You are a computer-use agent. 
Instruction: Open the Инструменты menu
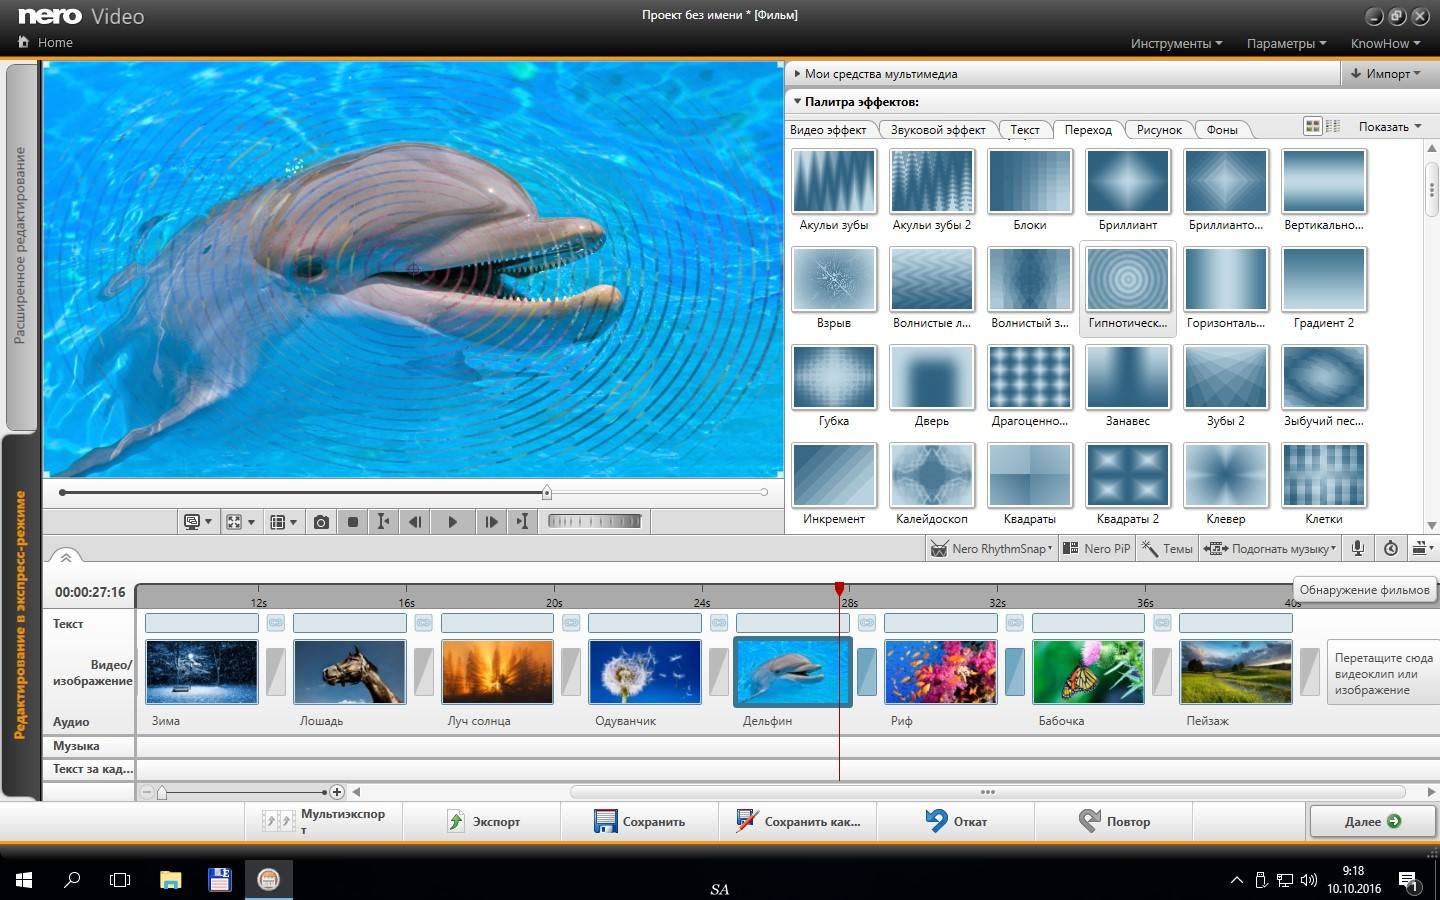point(1176,43)
